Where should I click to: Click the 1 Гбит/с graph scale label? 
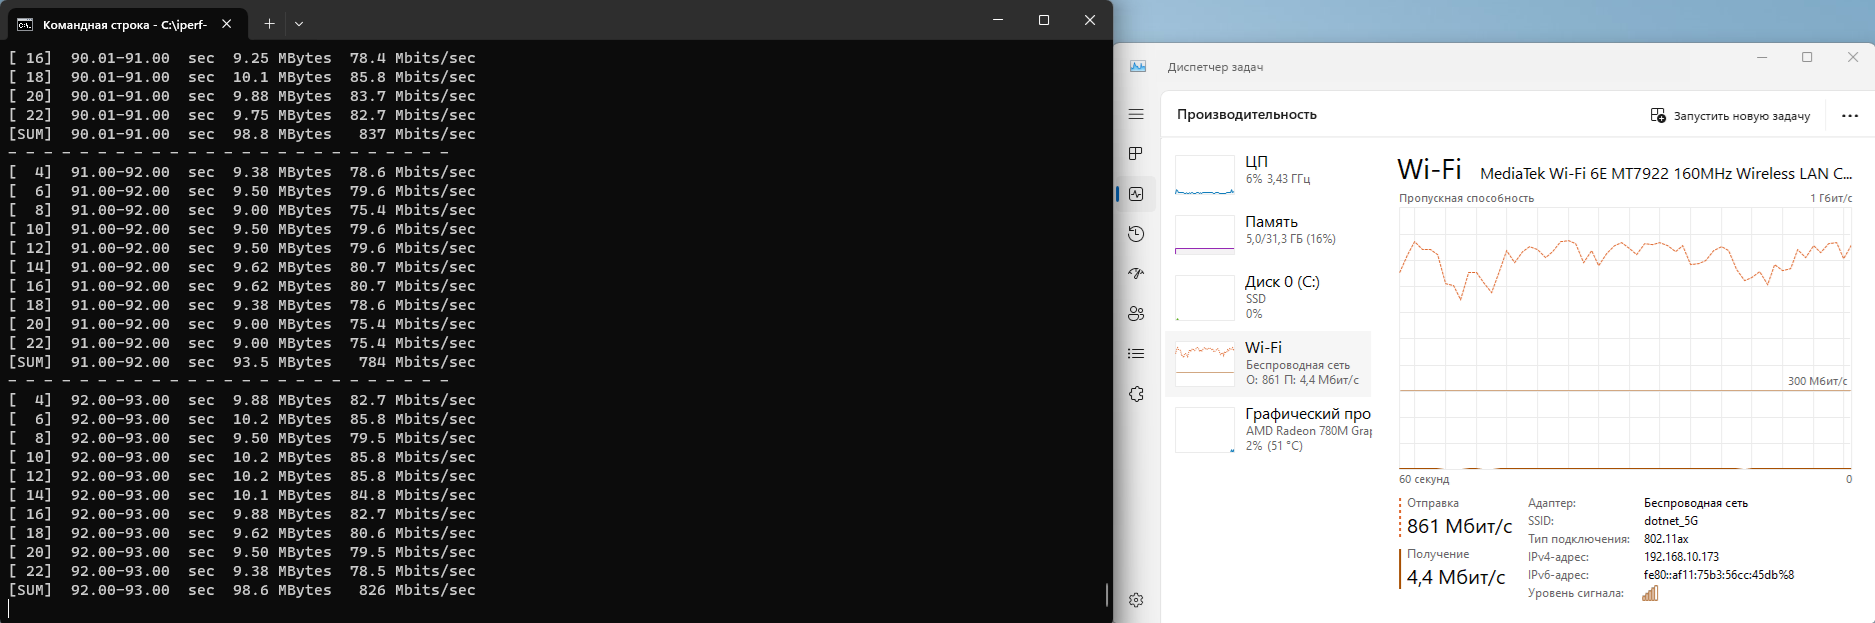(x=1831, y=198)
